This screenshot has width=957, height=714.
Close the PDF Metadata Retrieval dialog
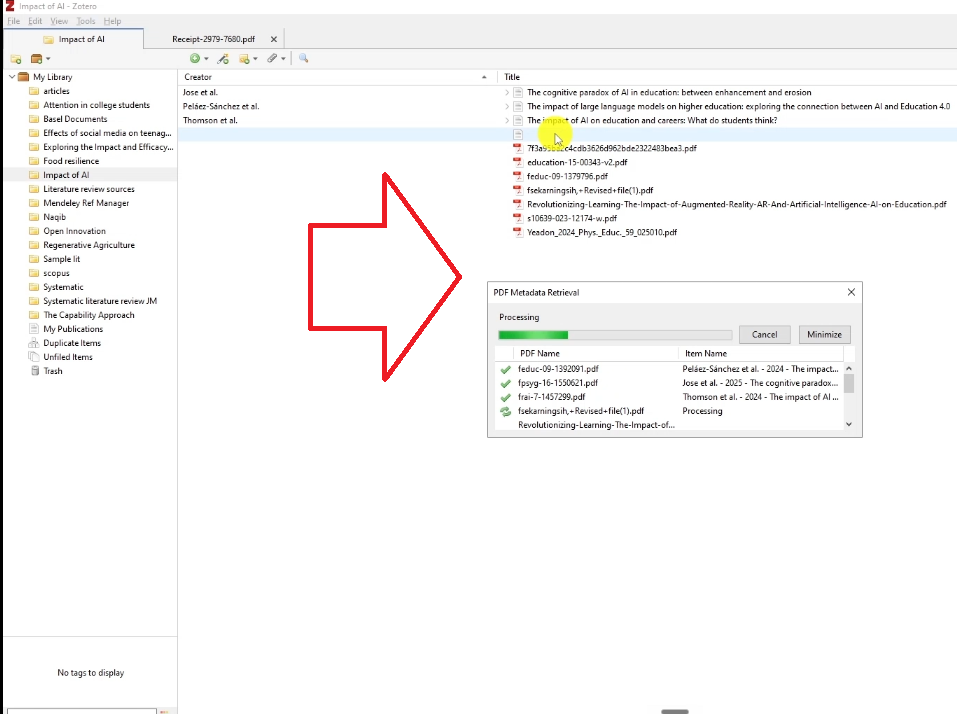[851, 292]
